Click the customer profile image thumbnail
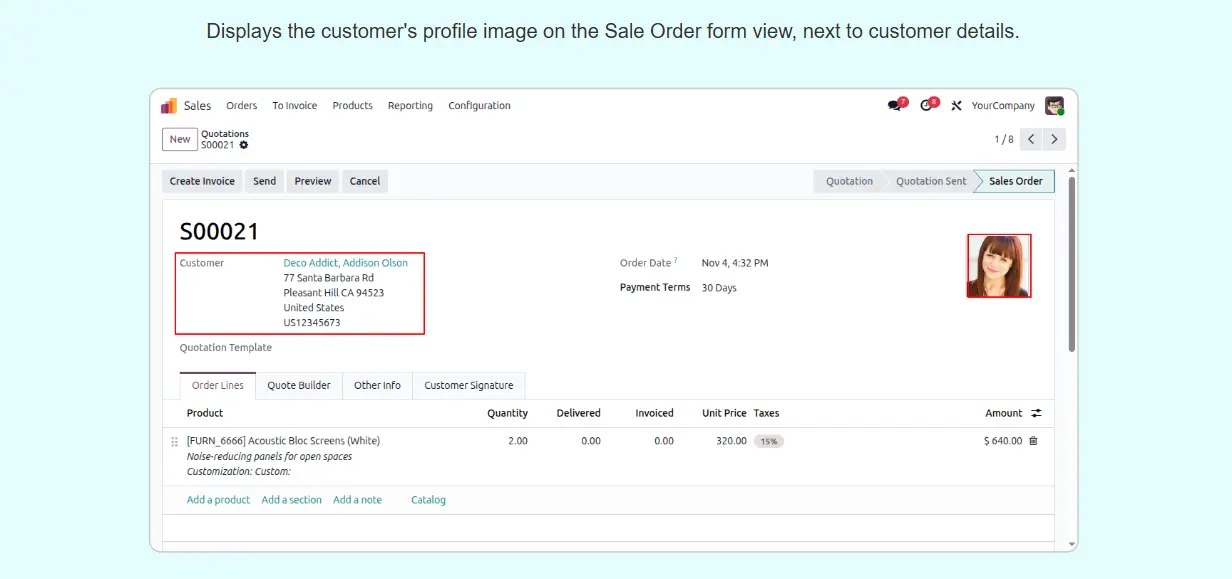 (998, 266)
